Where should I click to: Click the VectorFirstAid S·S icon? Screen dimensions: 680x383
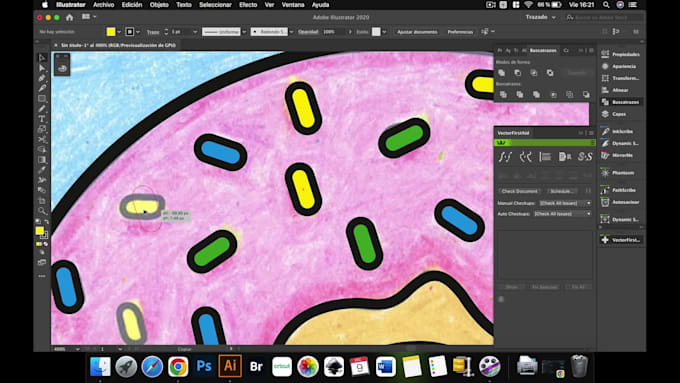585,157
